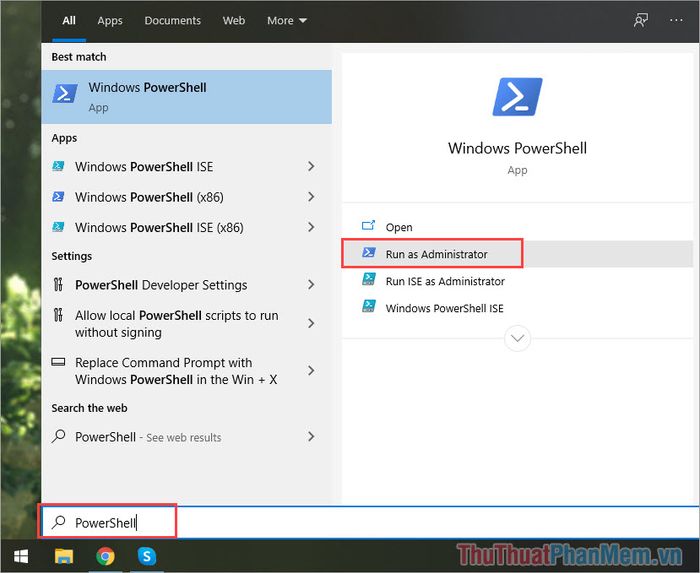Show more actions with the down chevron

pyautogui.click(x=517, y=338)
